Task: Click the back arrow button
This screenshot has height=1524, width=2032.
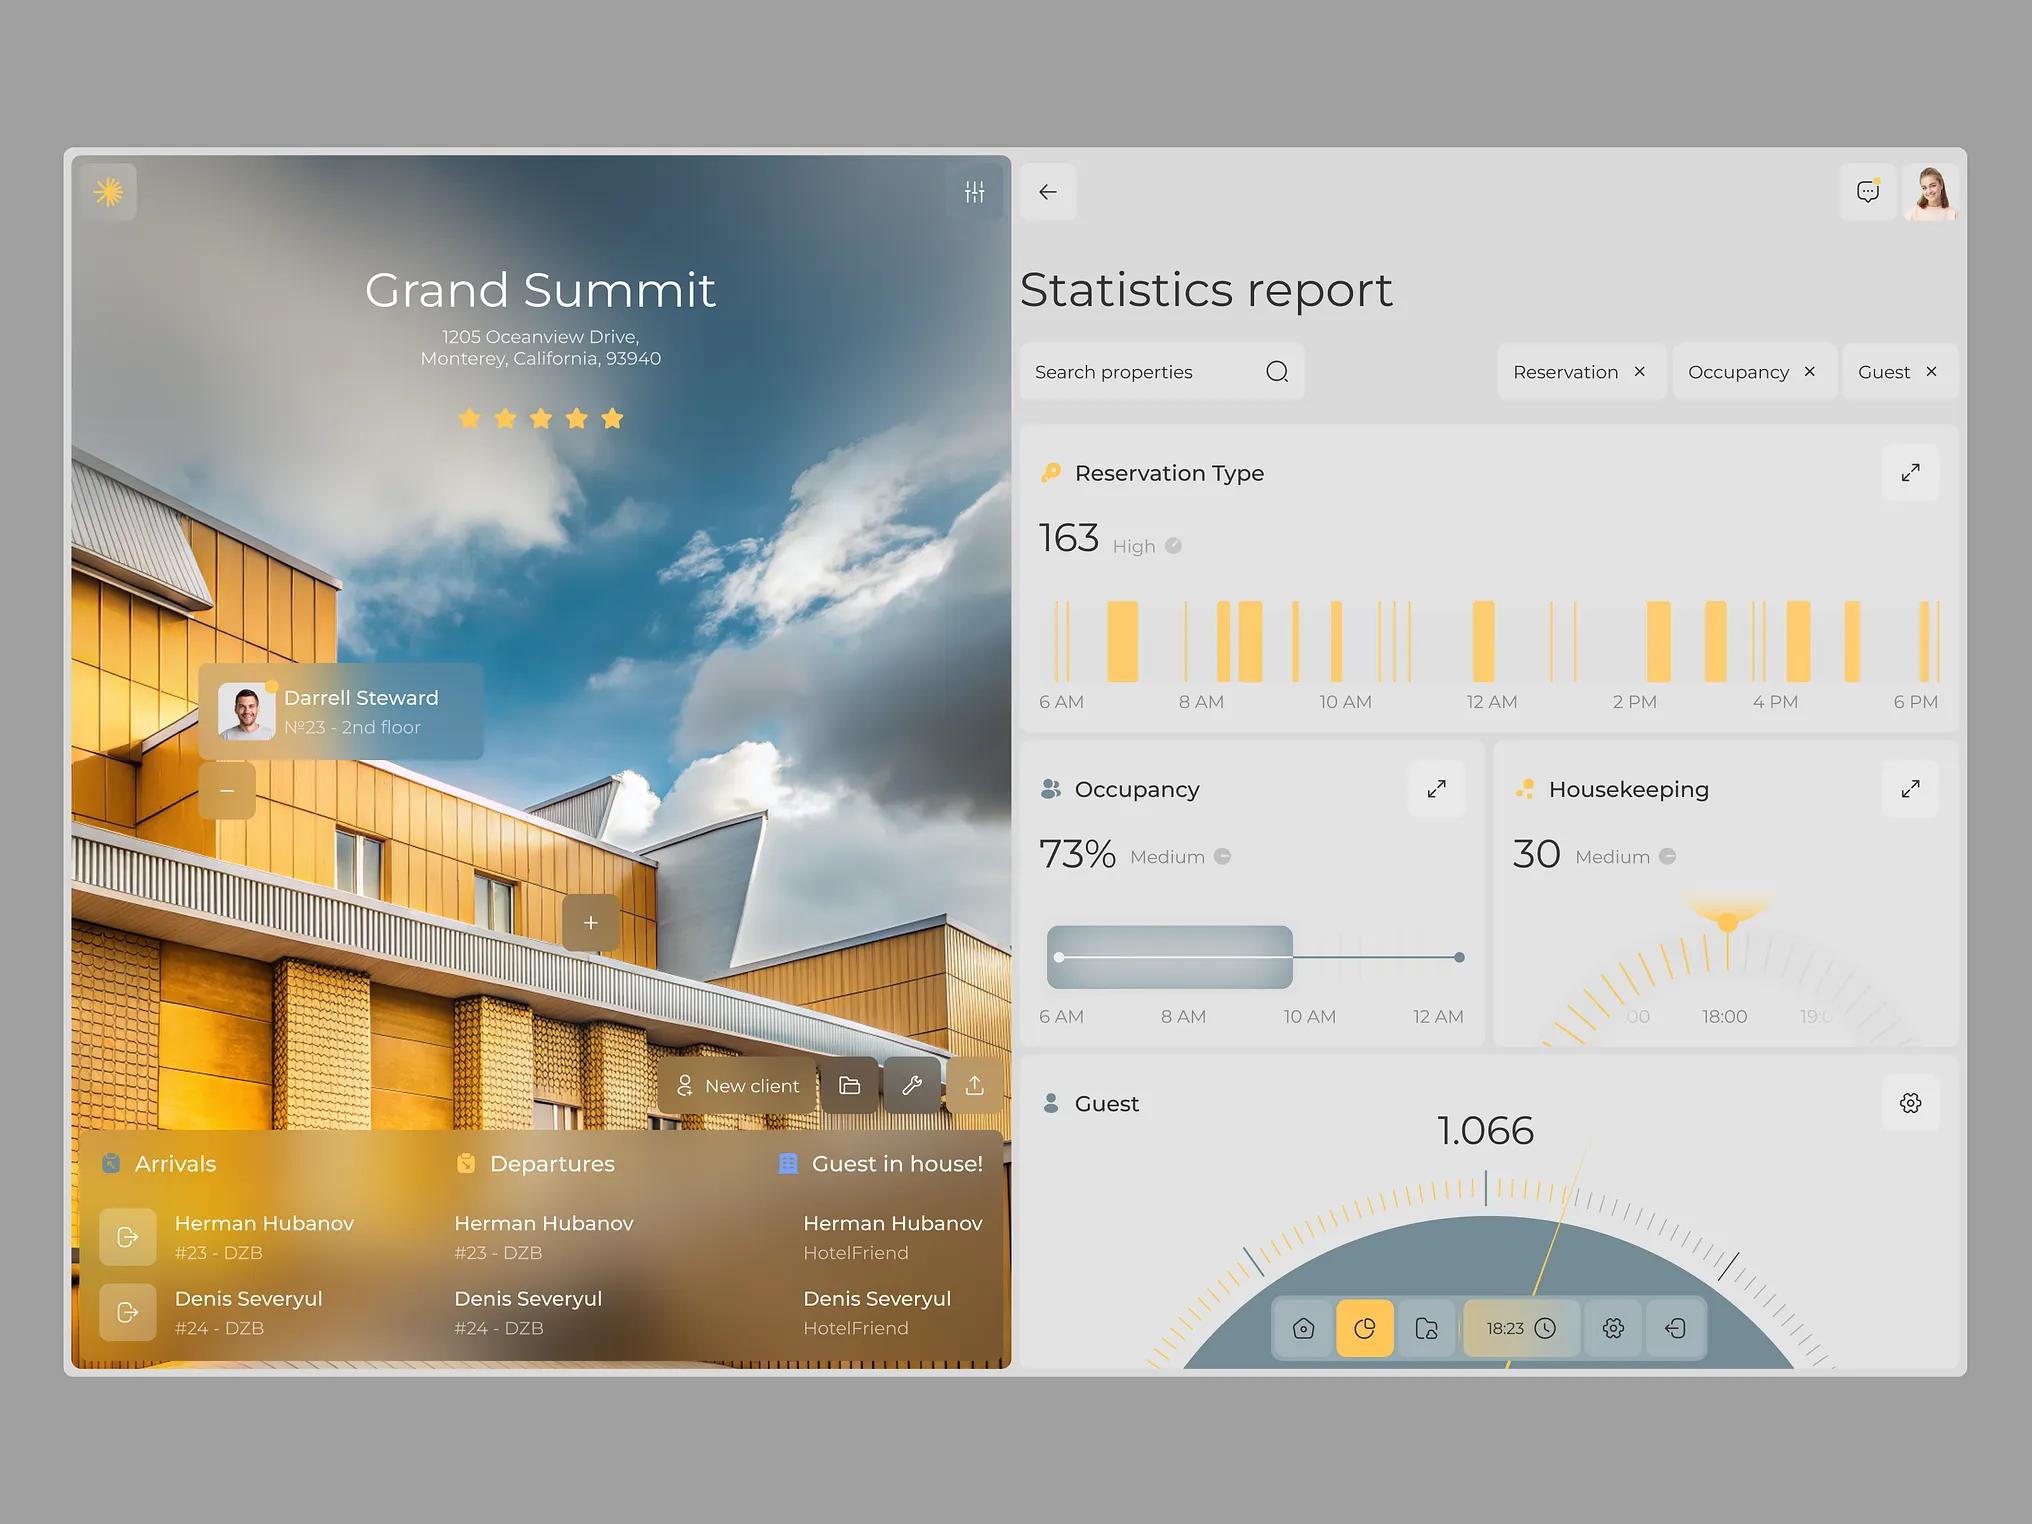Action: pyautogui.click(x=1047, y=191)
